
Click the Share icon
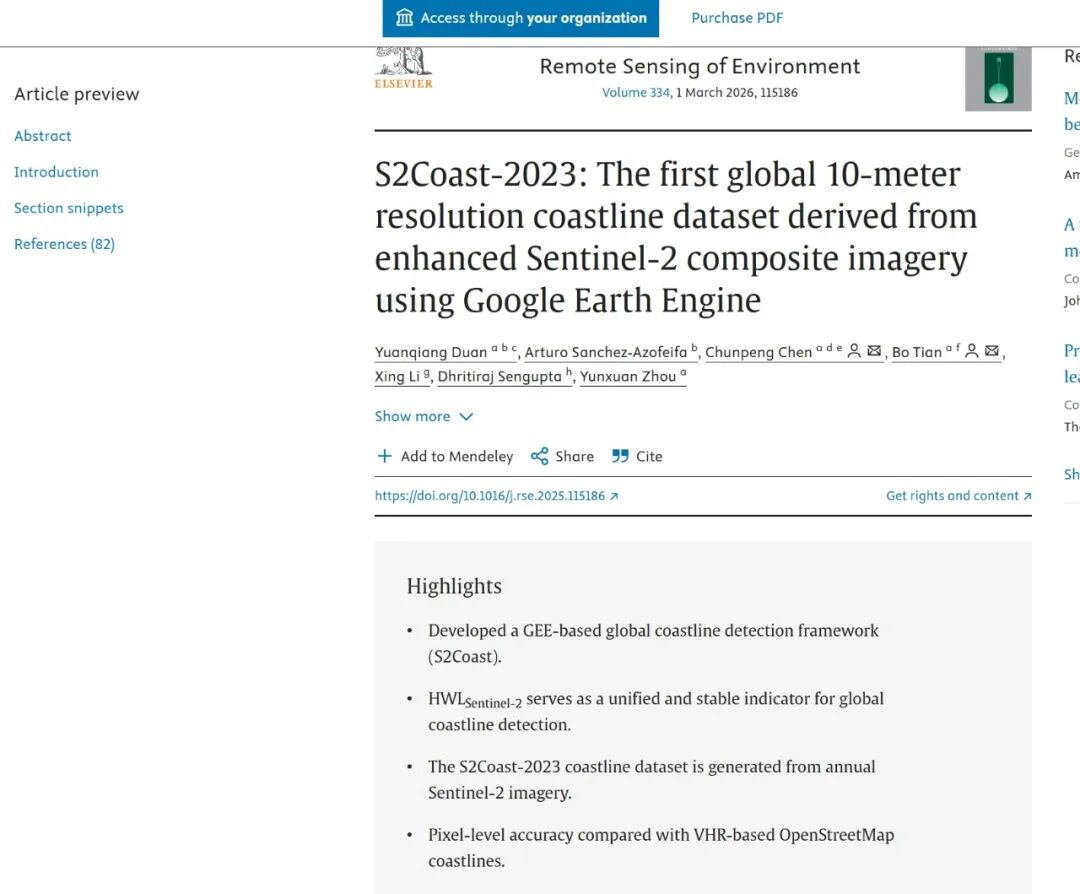tap(539, 456)
